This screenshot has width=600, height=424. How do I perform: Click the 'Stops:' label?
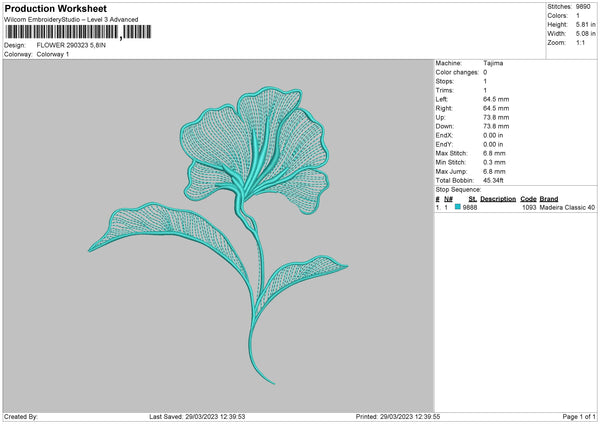(x=445, y=82)
